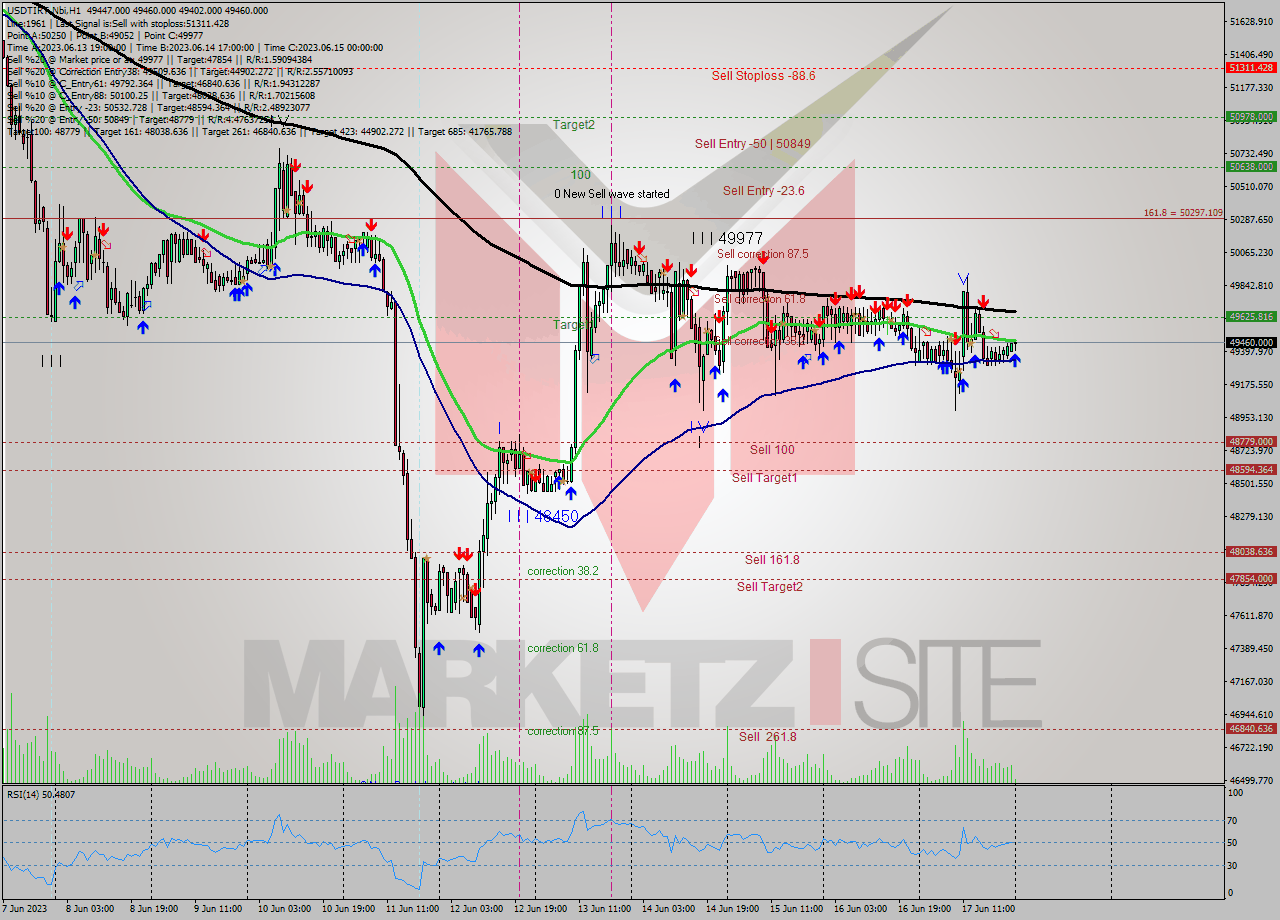The image size is (1280, 920).
Task: Click the 48279.070 axis price
Action: [1251, 516]
